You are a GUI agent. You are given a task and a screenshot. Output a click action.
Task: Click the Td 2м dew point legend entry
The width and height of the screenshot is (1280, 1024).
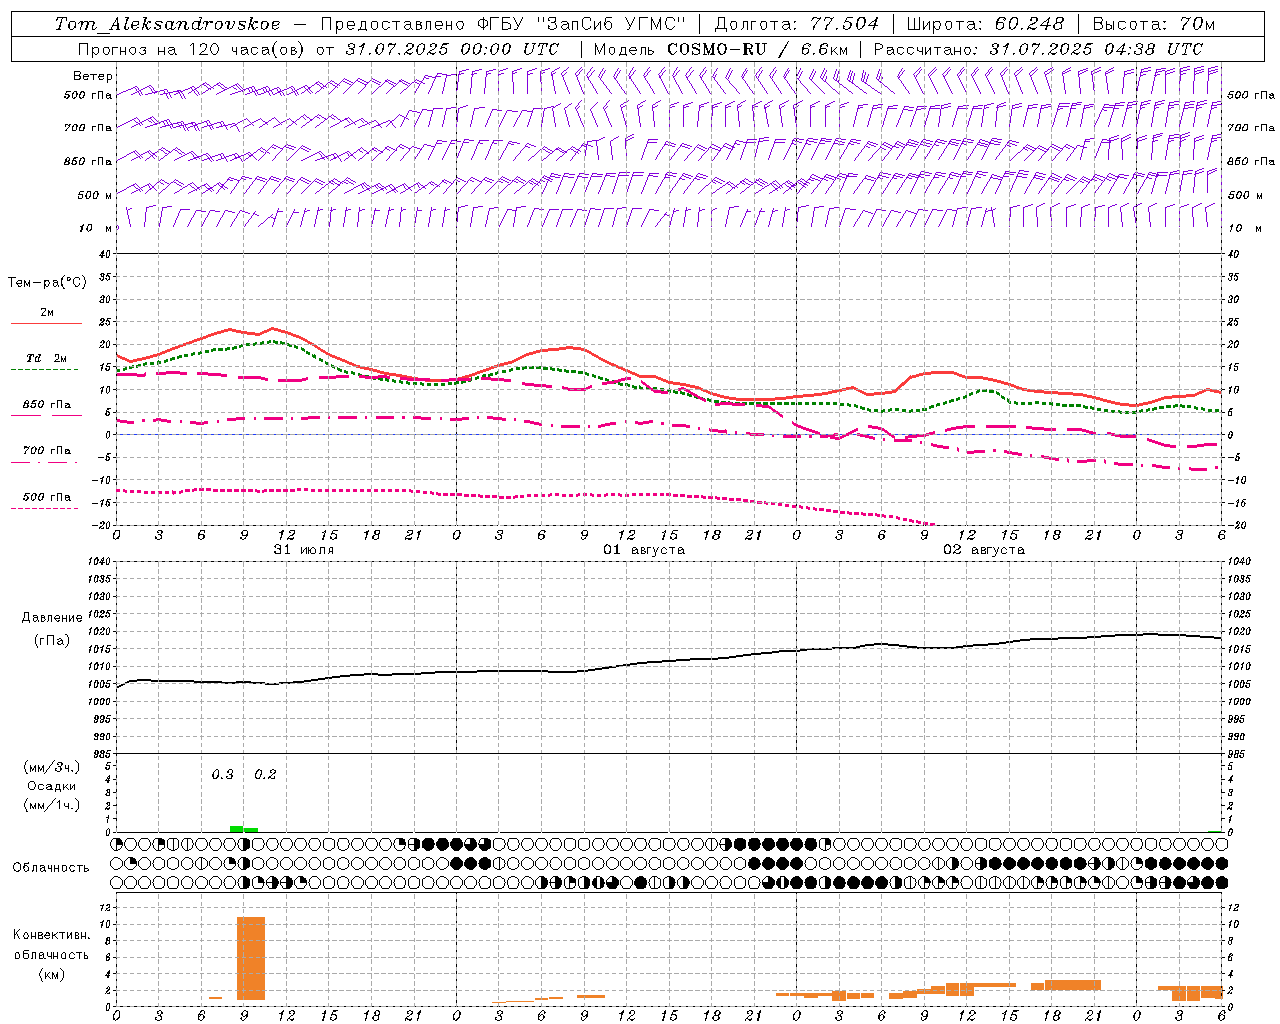click(x=47, y=358)
